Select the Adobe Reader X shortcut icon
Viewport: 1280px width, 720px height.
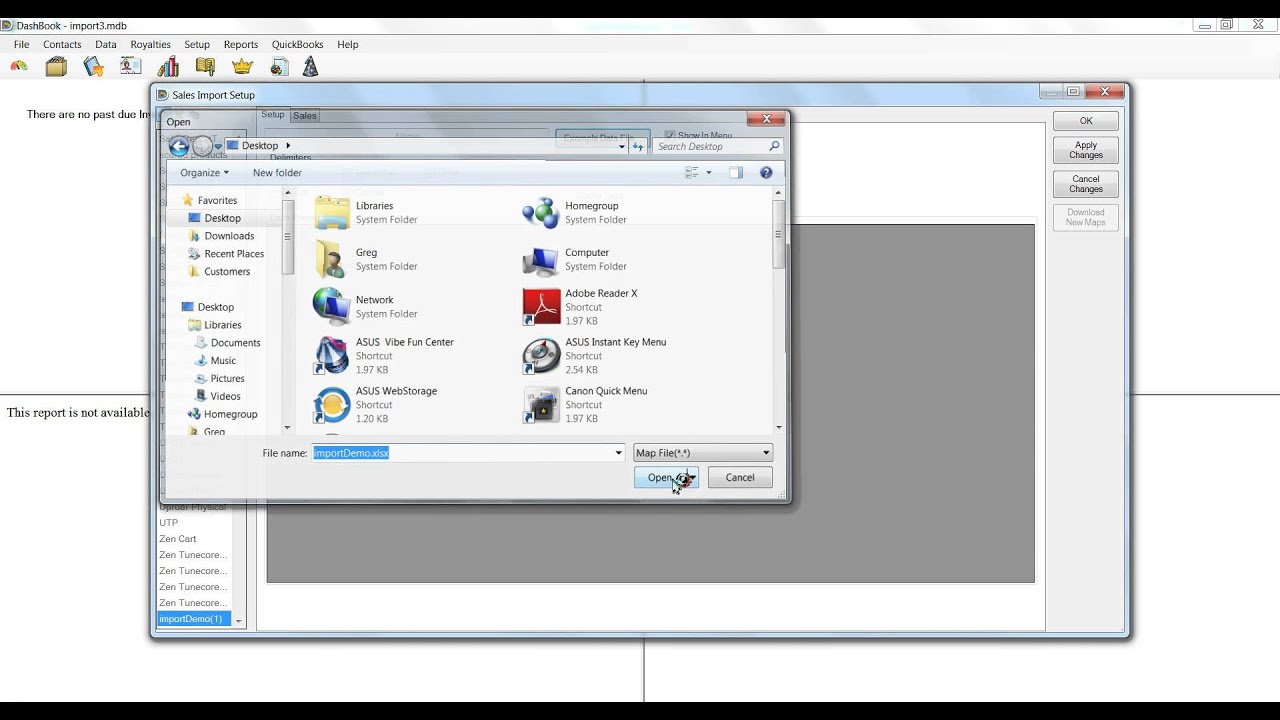pos(541,307)
